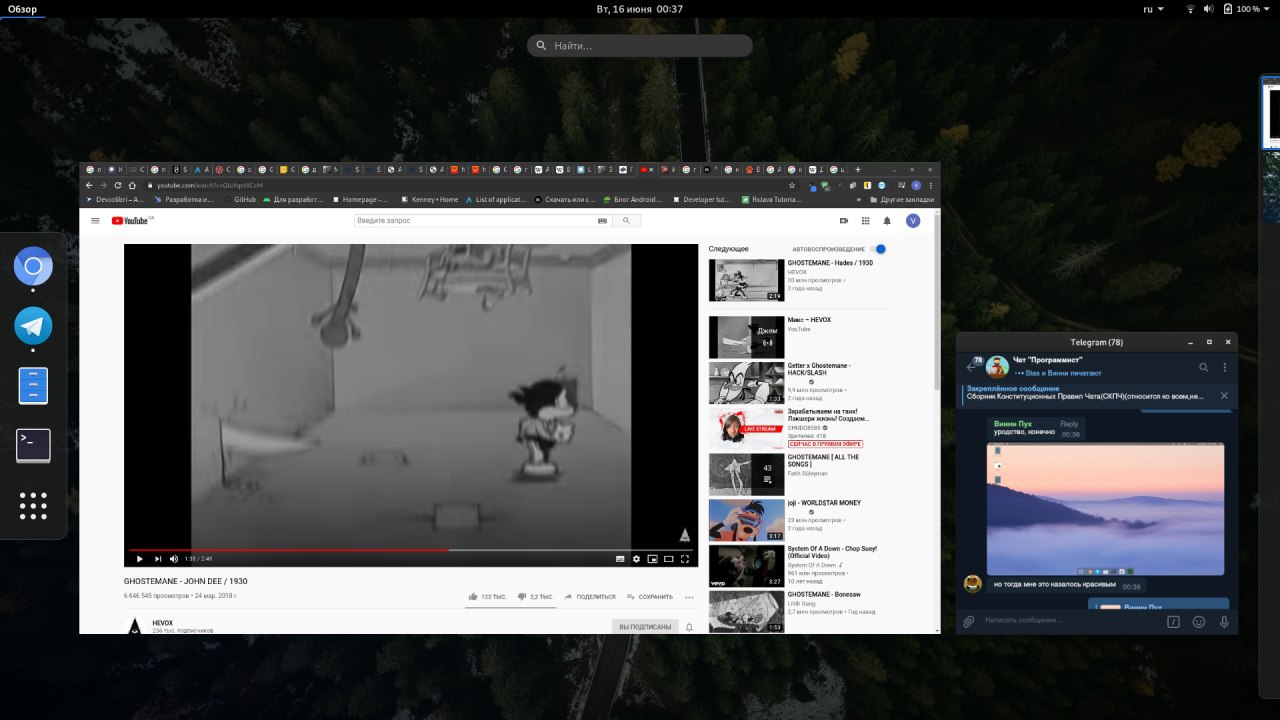
Task: Open YouTube account avatar menu
Action: [x=913, y=220]
